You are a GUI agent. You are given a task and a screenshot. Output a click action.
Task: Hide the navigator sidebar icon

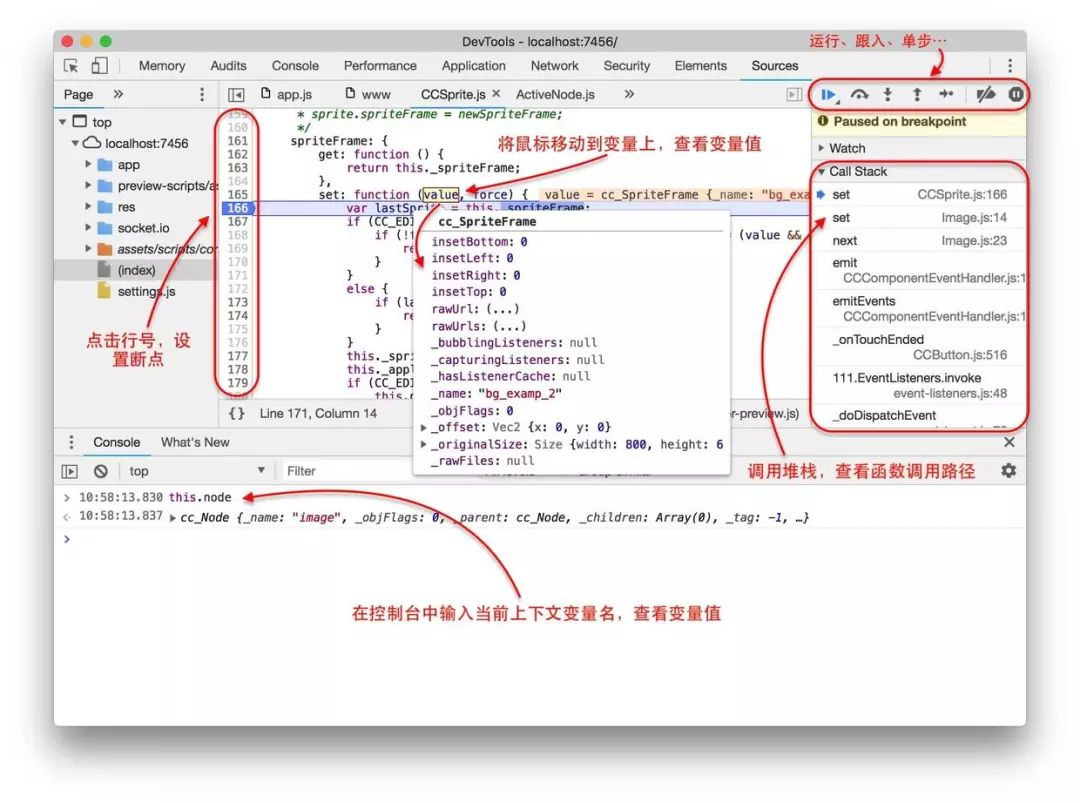[x=236, y=94]
